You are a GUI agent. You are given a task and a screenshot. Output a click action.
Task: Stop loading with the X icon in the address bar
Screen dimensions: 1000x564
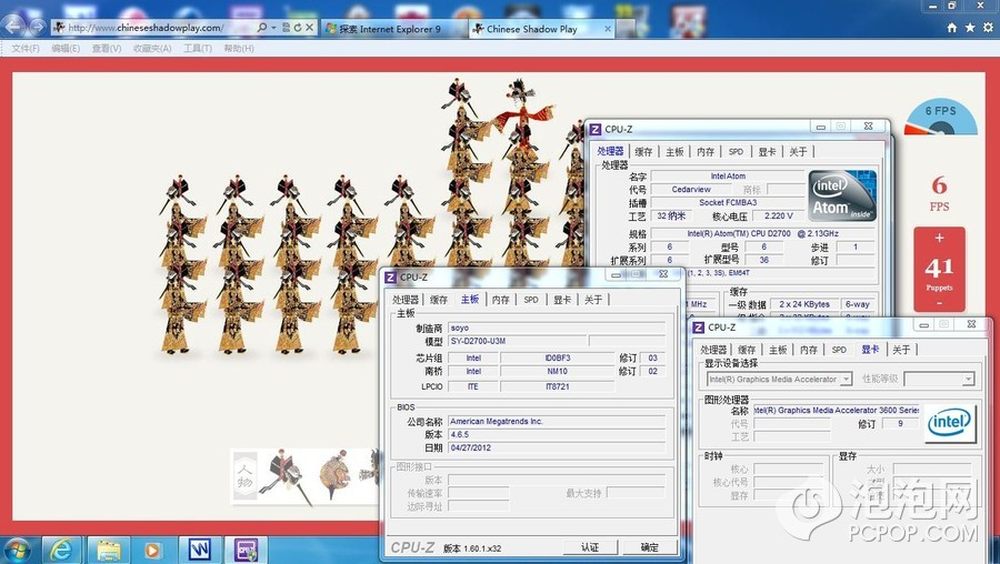[x=309, y=27]
